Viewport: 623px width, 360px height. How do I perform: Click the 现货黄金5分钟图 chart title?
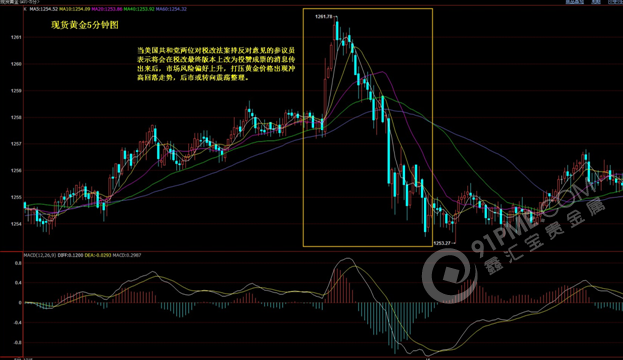pos(85,25)
